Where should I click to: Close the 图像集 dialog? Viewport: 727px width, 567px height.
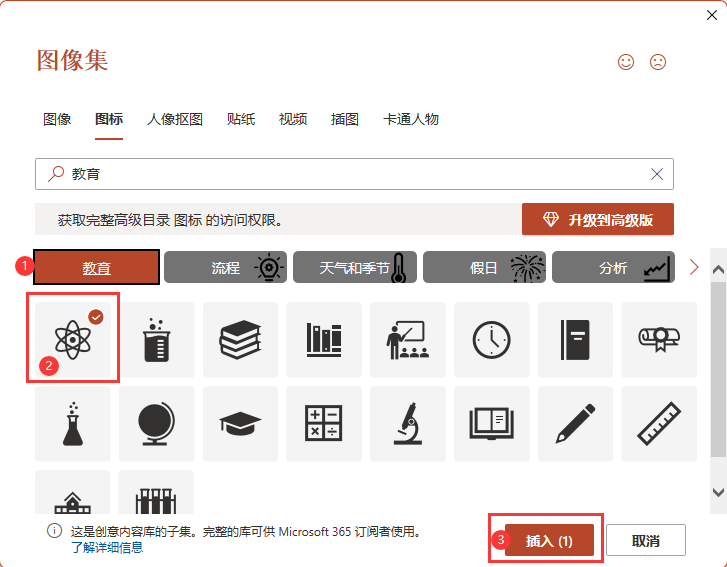(712, 15)
